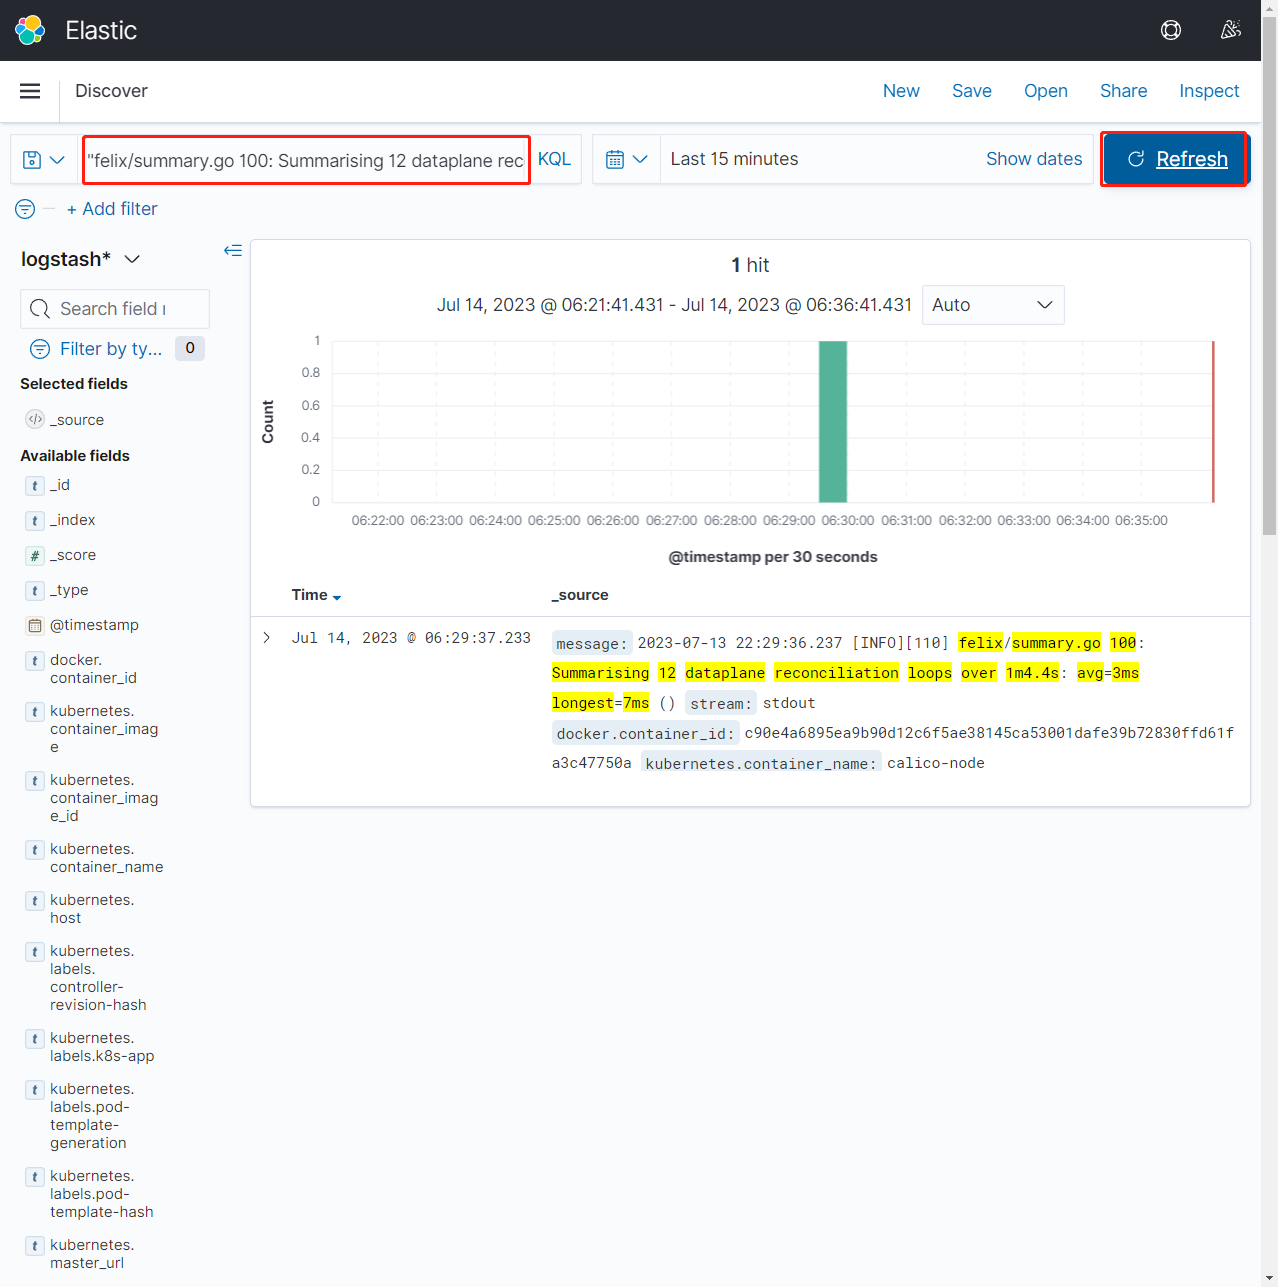This screenshot has width=1278, height=1287.
Task: Click the _score number type icon
Action: tap(35, 555)
